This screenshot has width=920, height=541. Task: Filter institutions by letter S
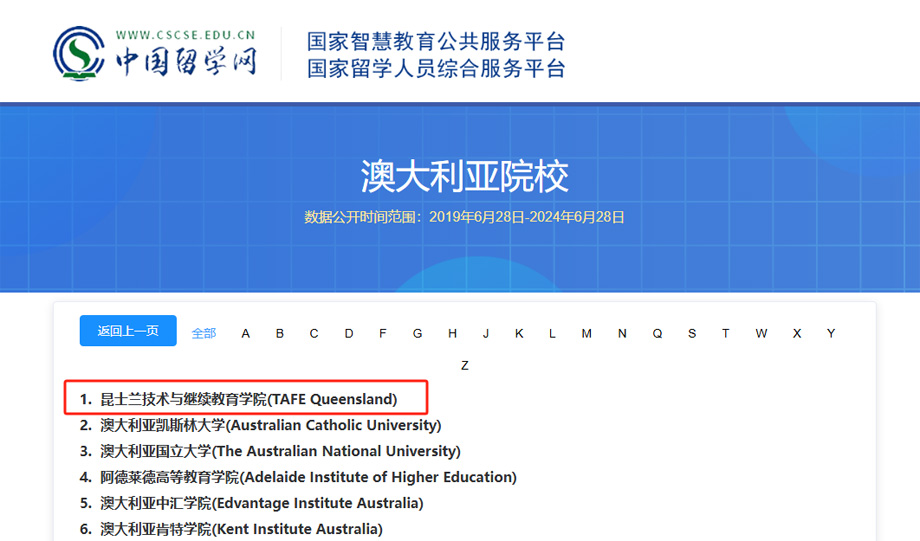tap(692, 333)
